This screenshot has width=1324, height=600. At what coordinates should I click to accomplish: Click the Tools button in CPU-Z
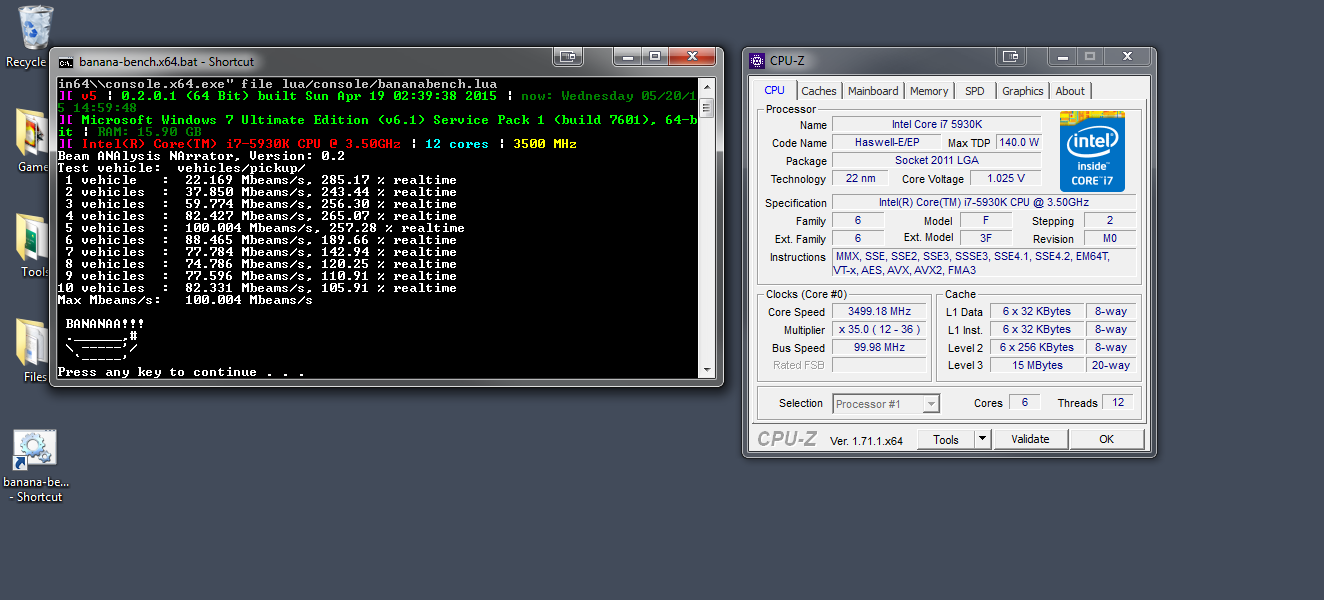tap(946, 439)
